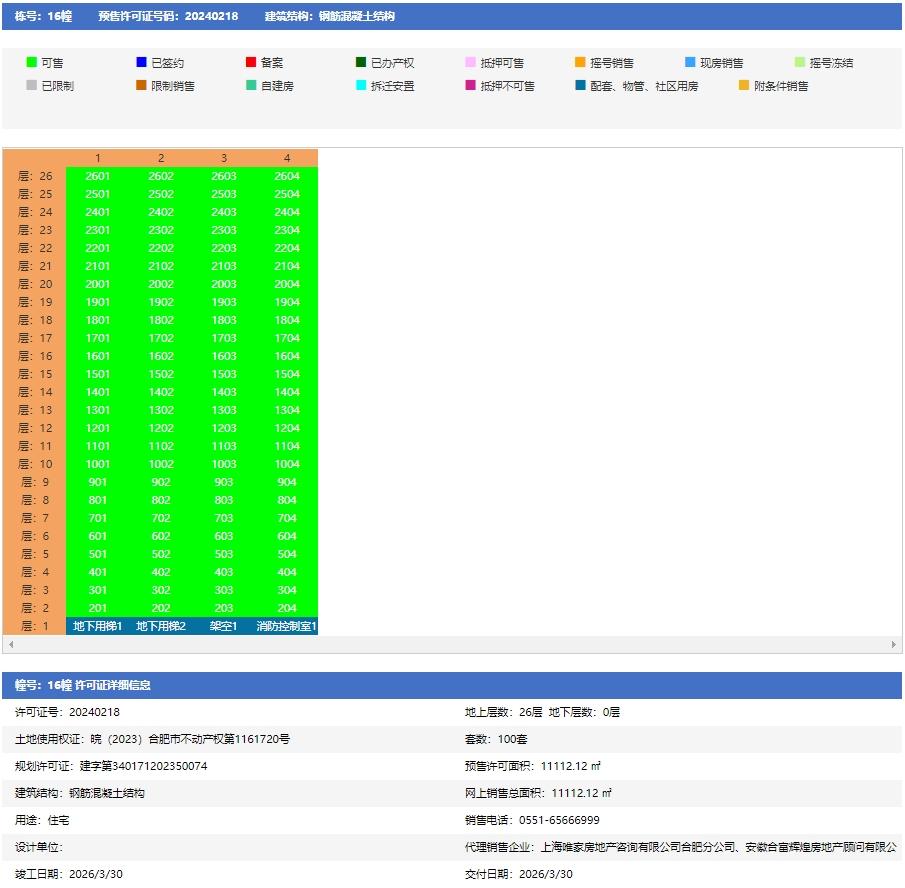The height and width of the screenshot is (888, 905).
Task: Click the brown 限制销售 legend swatch
Action: [141, 85]
